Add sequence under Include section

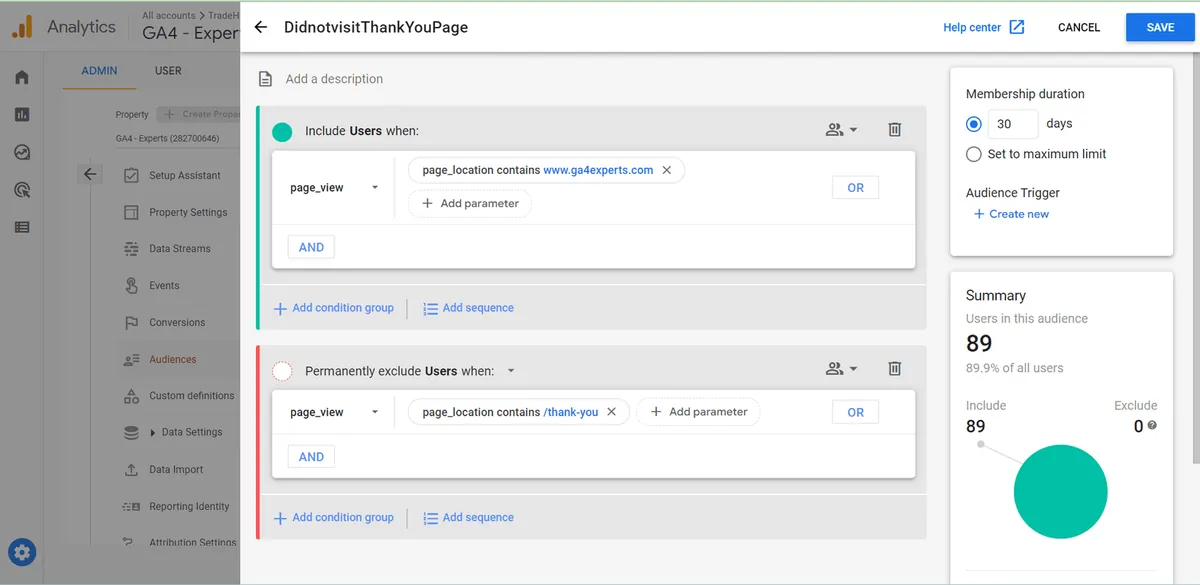pos(468,308)
